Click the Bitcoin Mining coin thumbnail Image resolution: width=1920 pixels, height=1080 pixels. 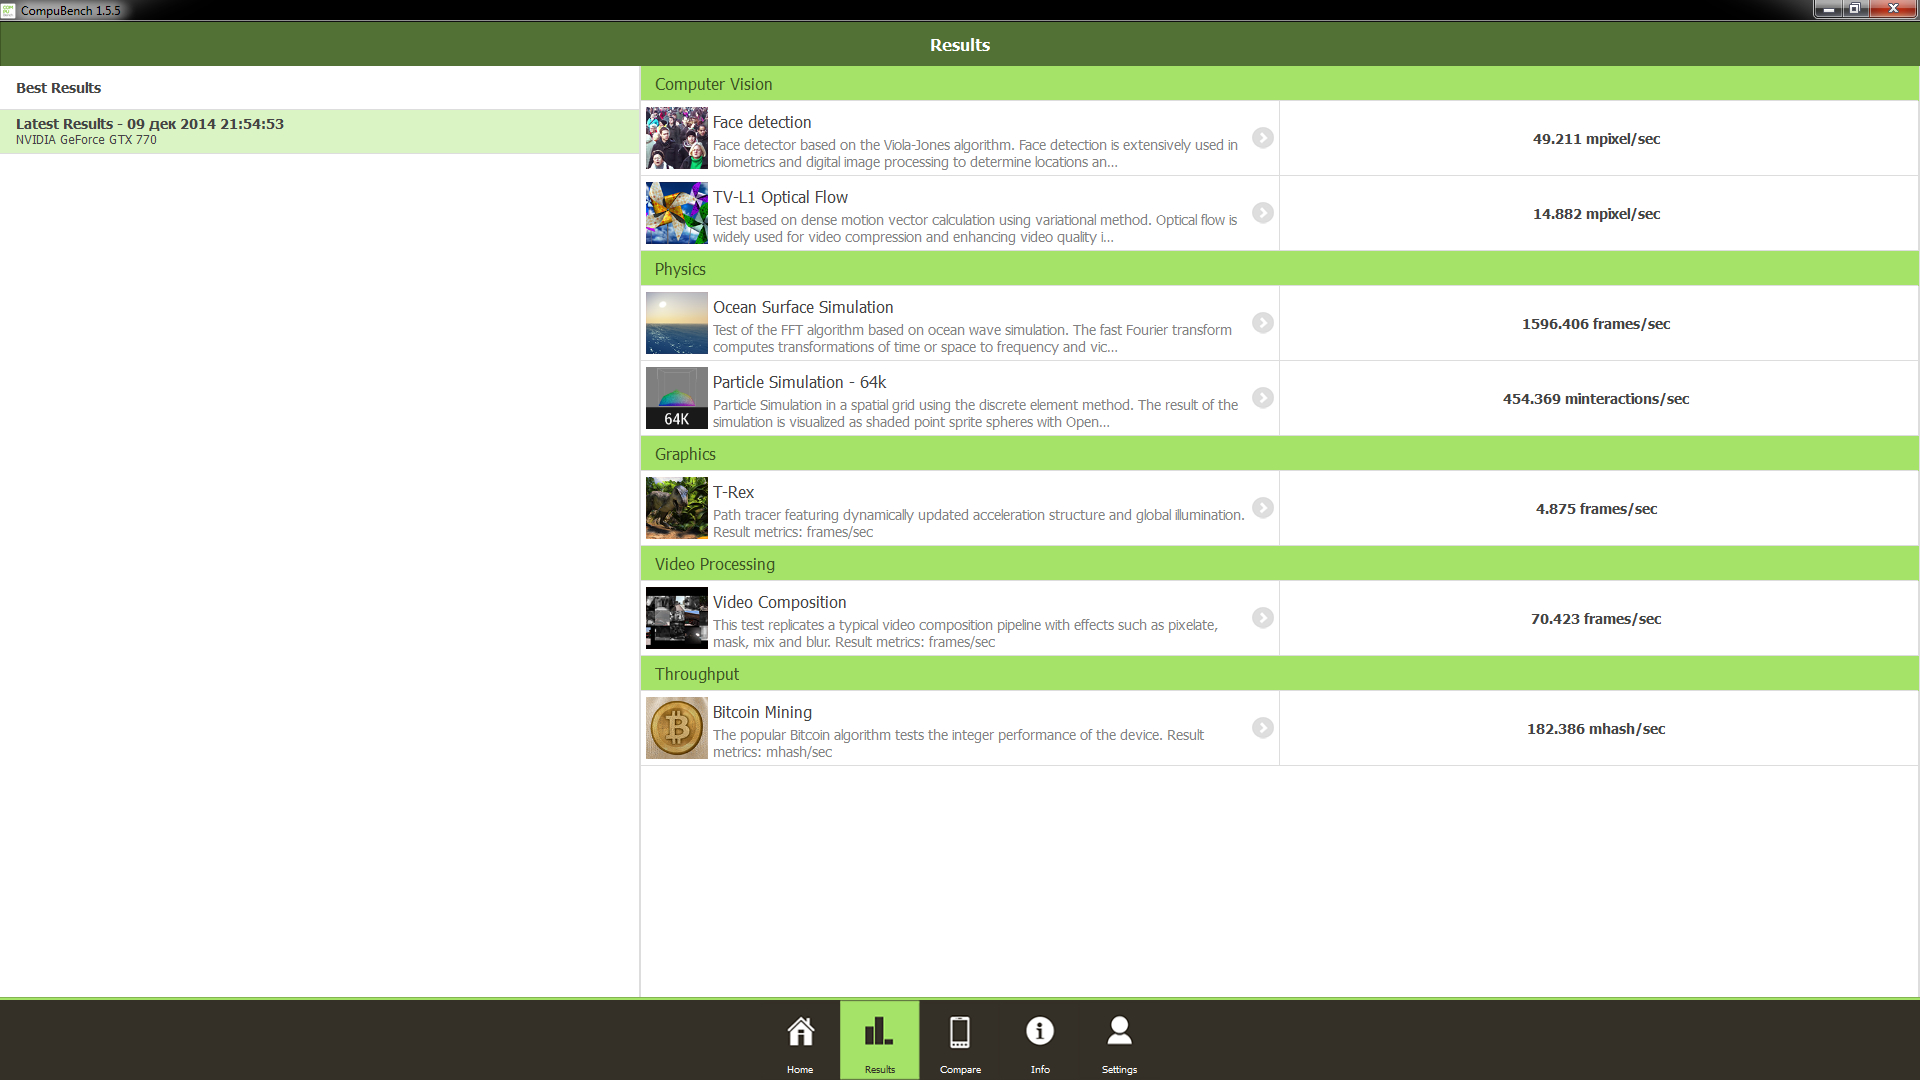[x=677, y=728]
